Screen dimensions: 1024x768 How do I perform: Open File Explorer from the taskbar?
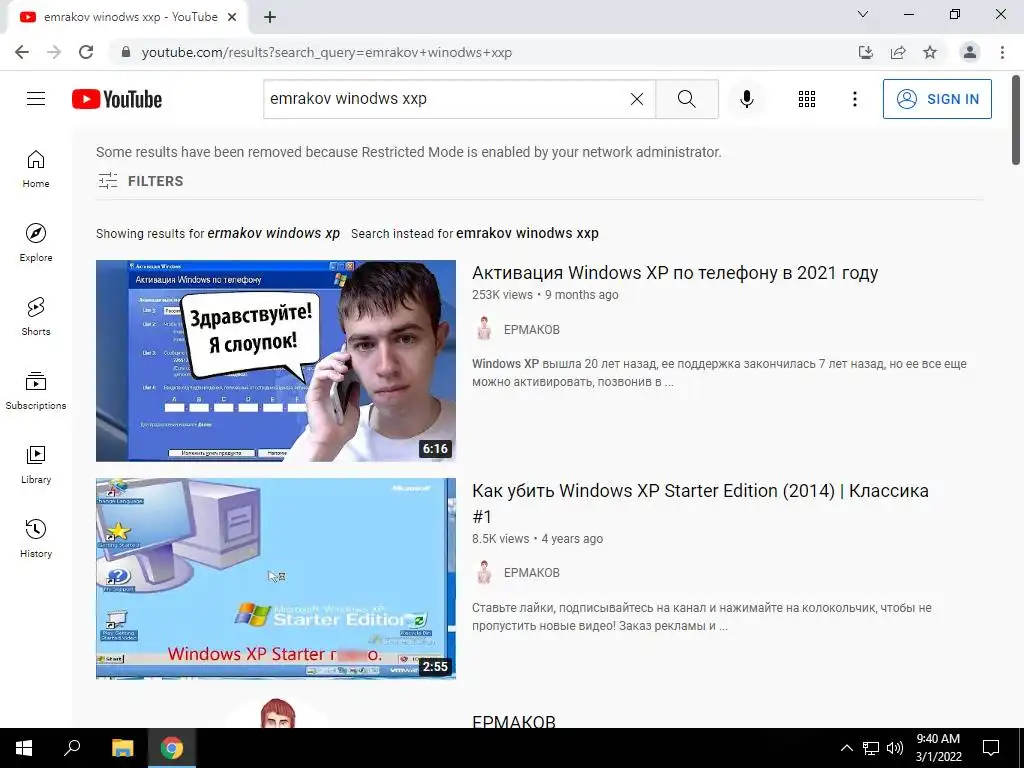coord(122,748)
